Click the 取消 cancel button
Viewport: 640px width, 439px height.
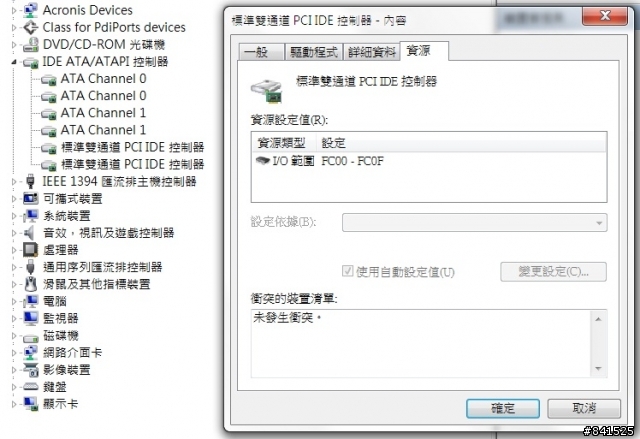(x=584, y=408)
